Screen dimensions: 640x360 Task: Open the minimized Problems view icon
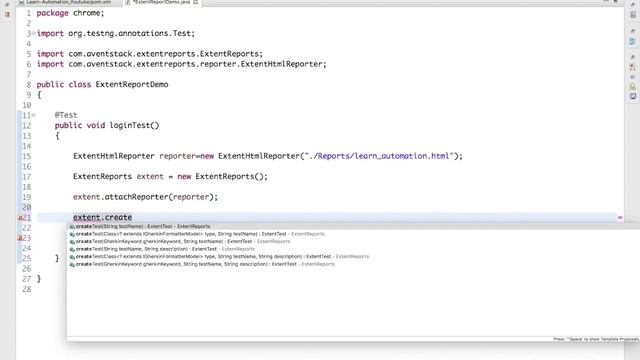[633, 67]
